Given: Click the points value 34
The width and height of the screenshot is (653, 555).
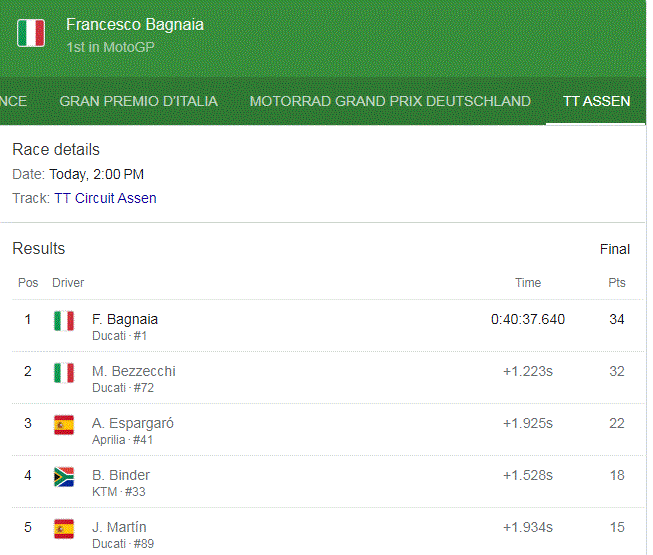Looking at the screenshot, I should click(x=617, y=319).
